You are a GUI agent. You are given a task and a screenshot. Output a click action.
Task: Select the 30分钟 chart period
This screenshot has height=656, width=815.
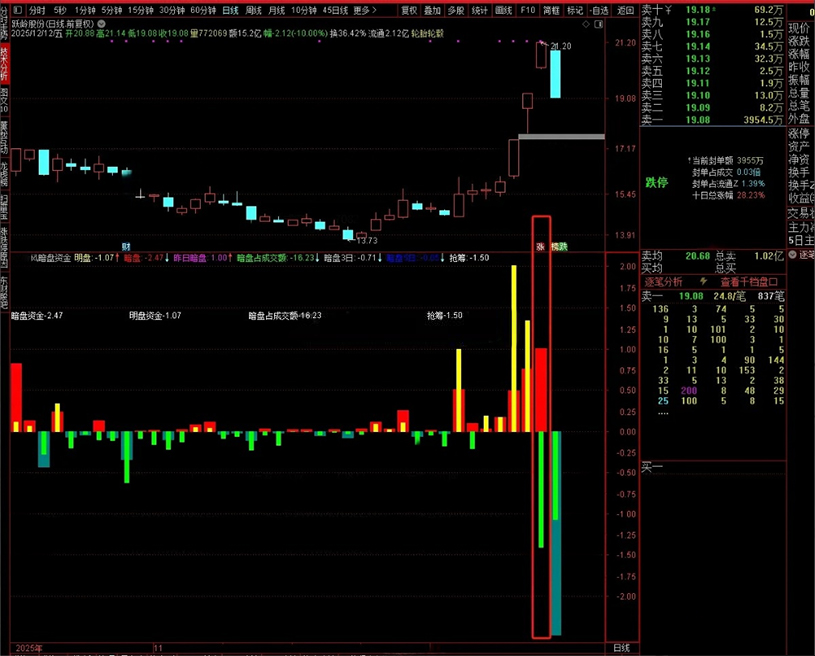[x=172, y=10]
